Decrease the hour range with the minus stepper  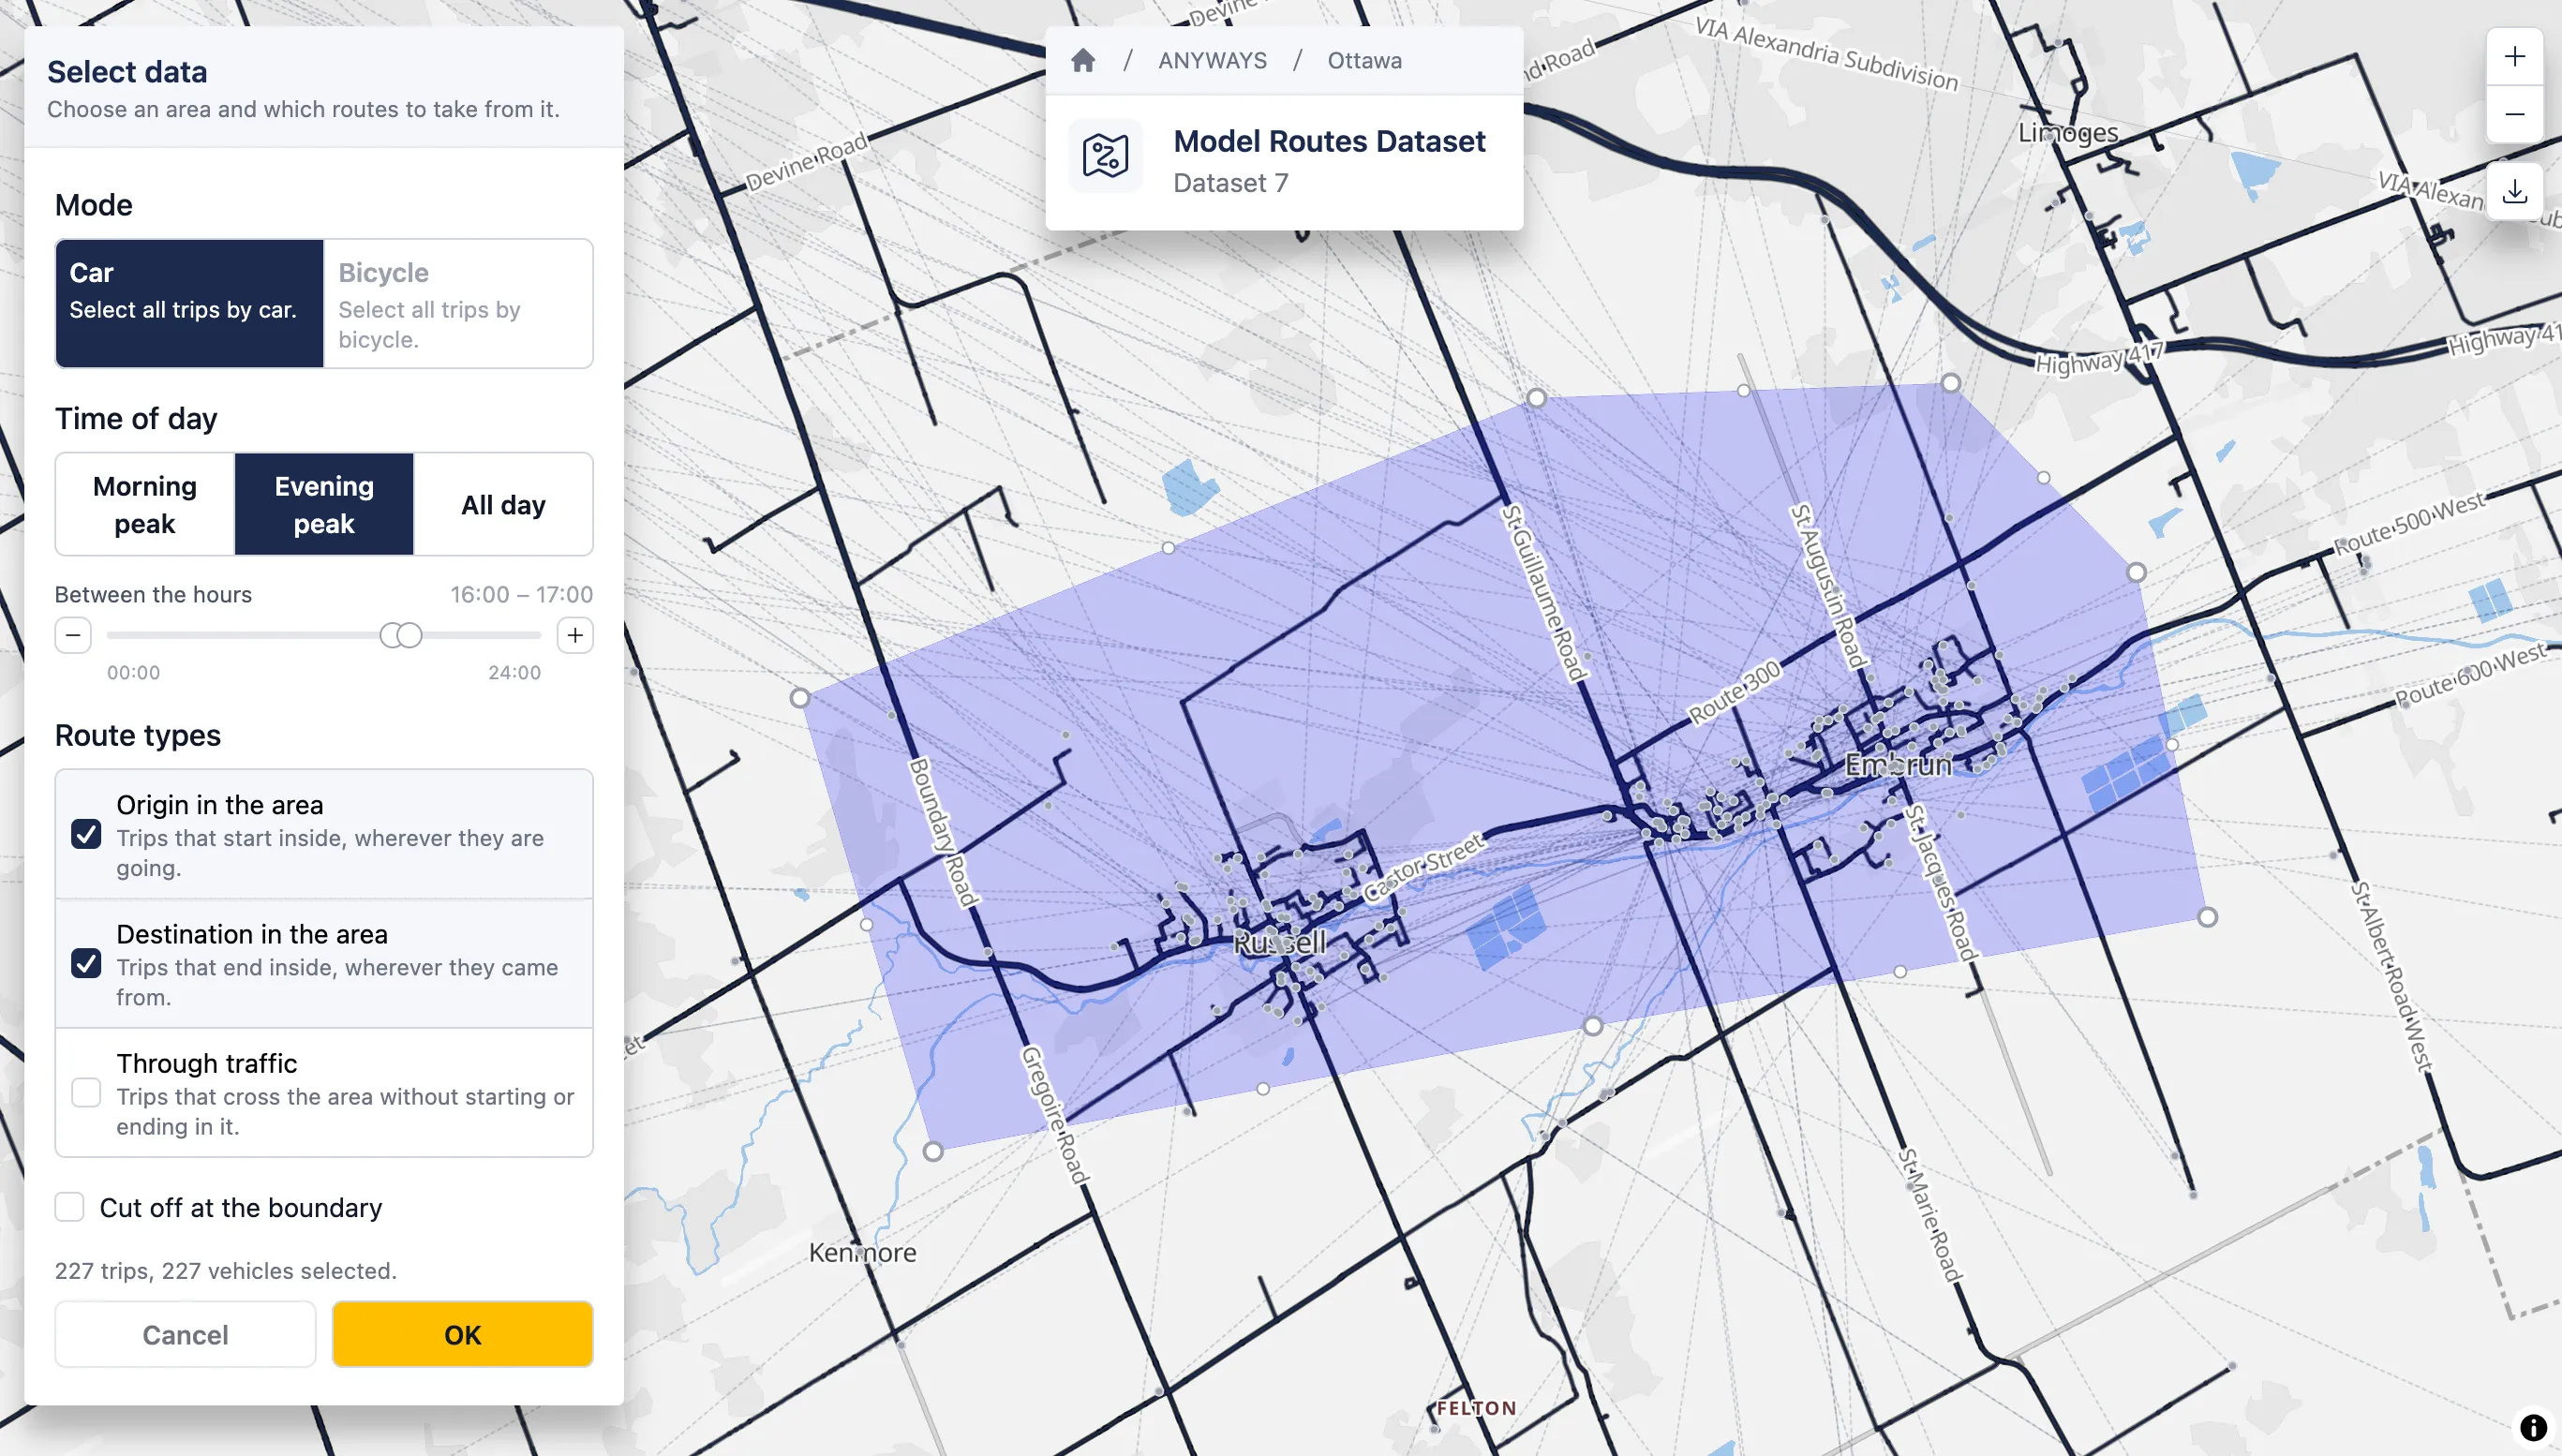click(73, 635)
